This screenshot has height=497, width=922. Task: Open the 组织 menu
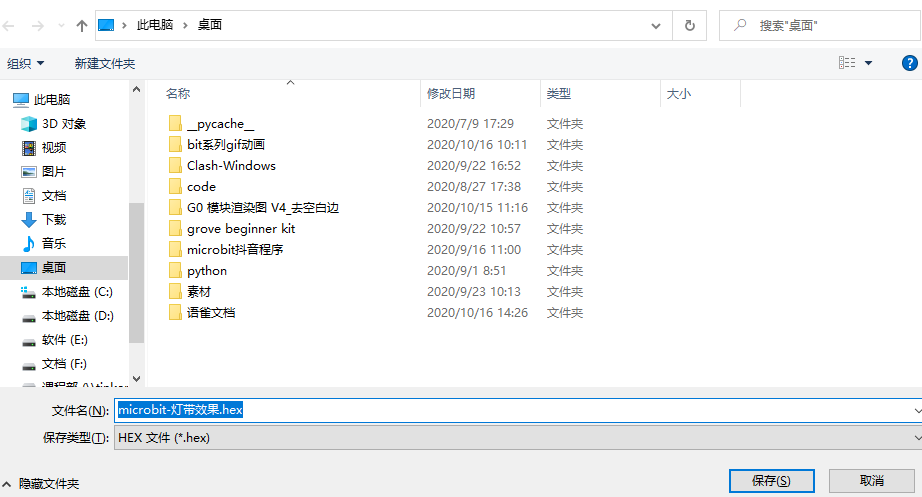(25, 64)
